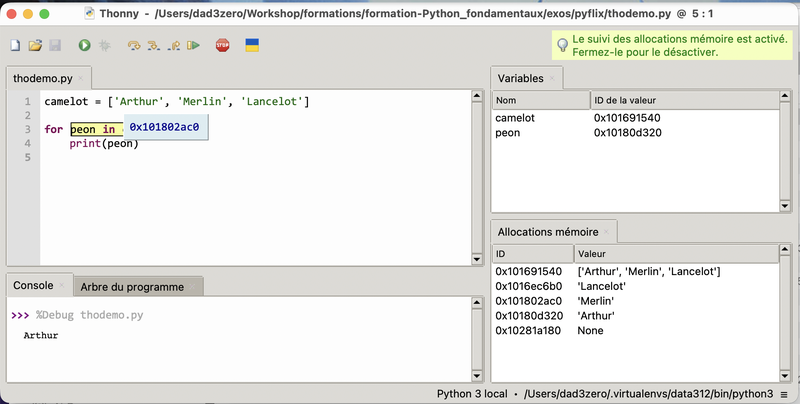The height and width of the screenshot is (404, 800).
Task: Close the Allocations mémoire tab
Action: point(606,232)
